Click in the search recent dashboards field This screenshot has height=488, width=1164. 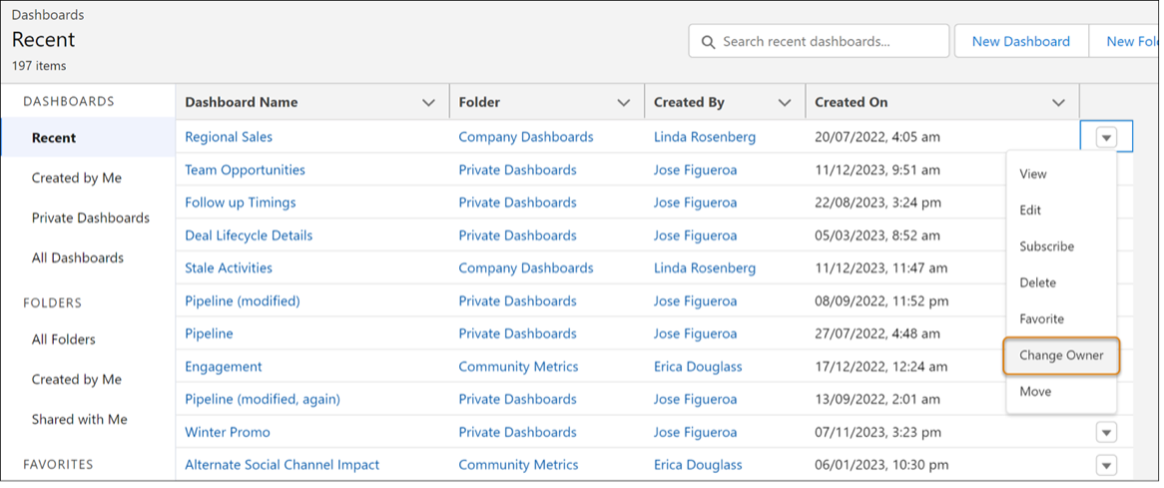pyautogui.click(x=830, y=42)
